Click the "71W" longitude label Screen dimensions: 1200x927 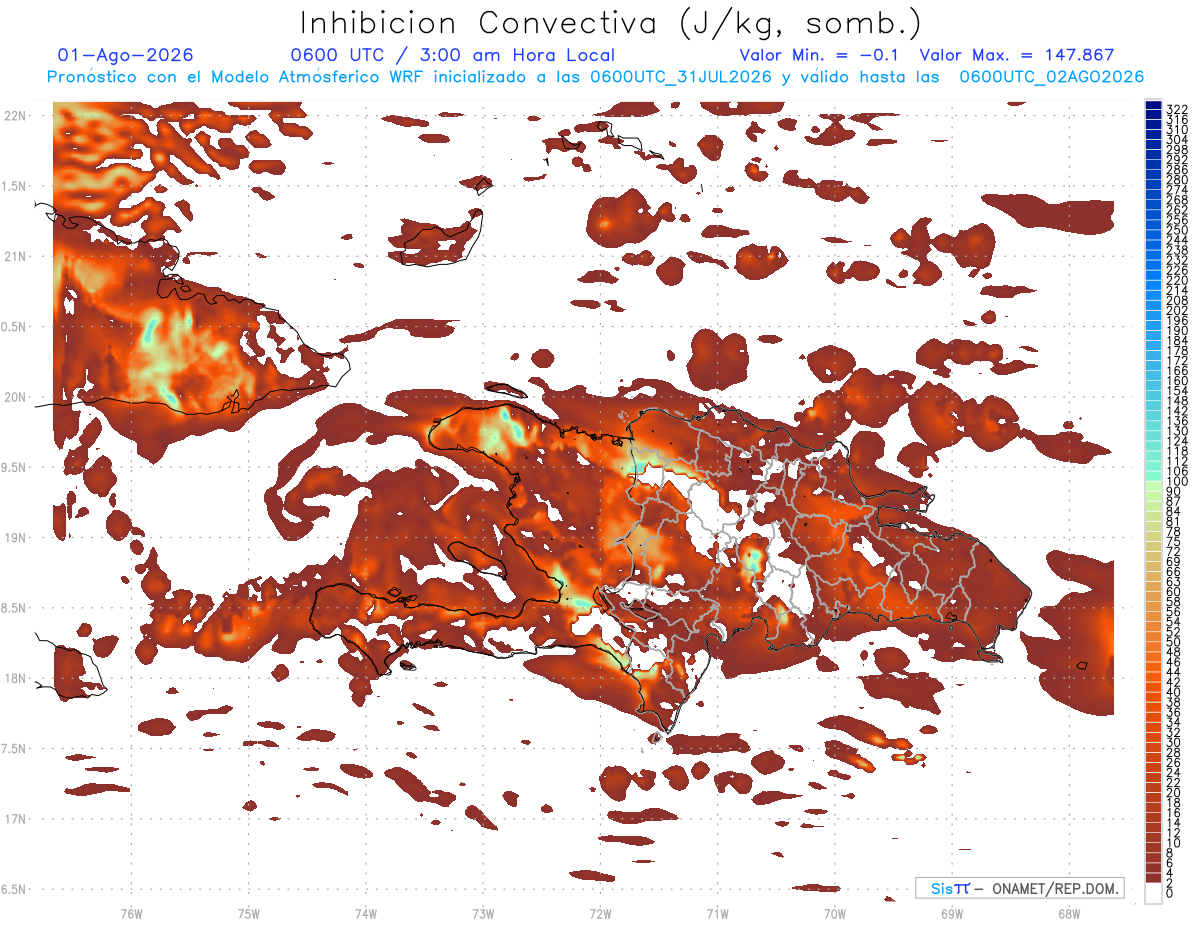click(x=717, y=913)
